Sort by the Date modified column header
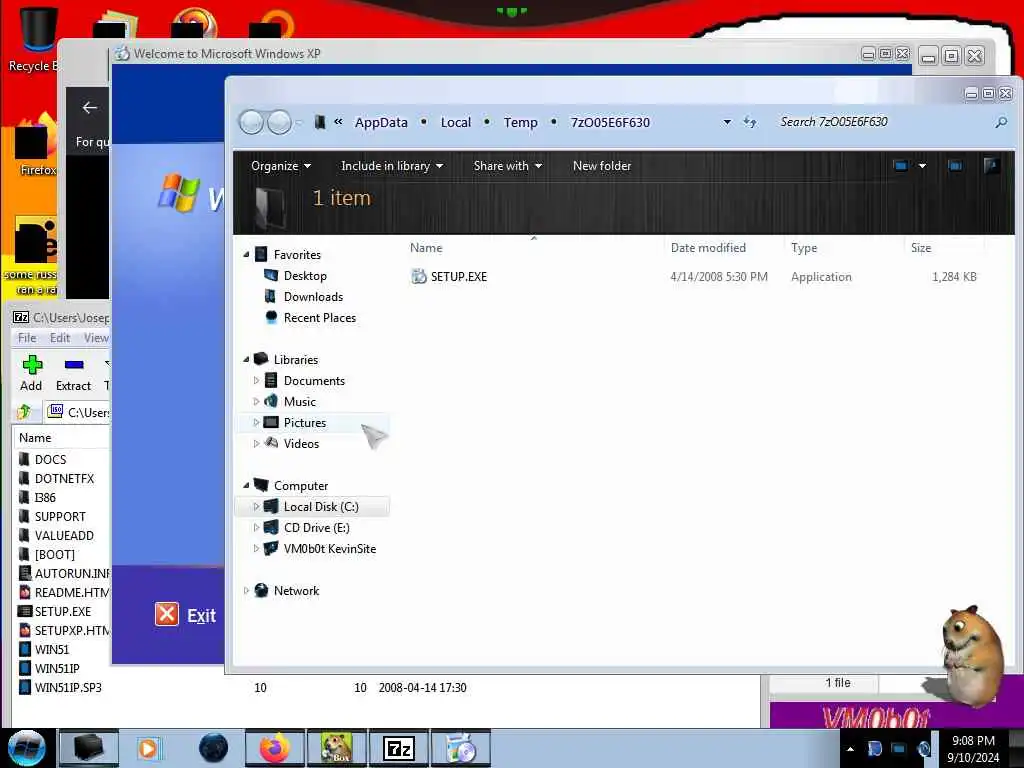 tap(708, 248)
